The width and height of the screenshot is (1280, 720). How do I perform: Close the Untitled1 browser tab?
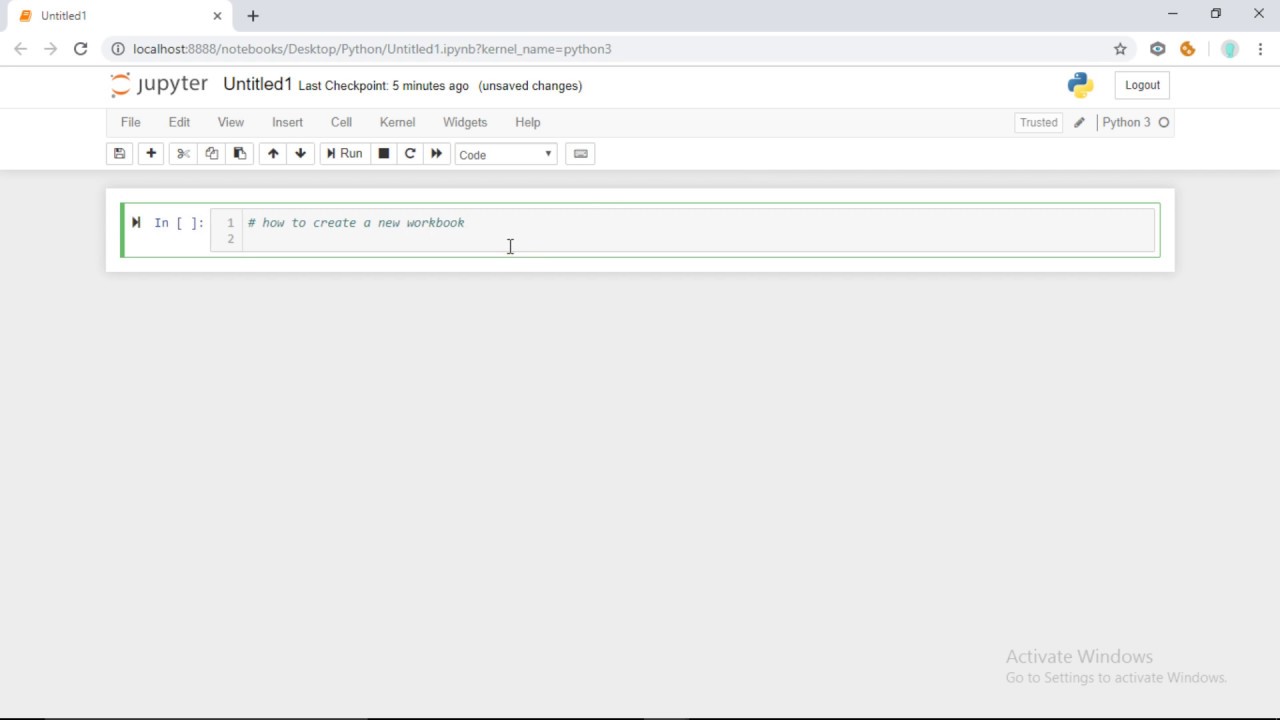click(217, 16)
